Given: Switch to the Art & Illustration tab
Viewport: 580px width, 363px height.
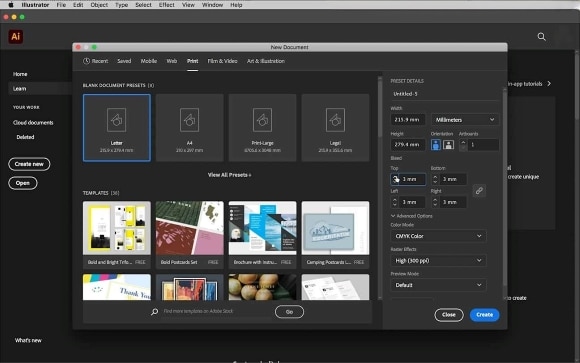Looking at the screenshot, I should point(266,61).
